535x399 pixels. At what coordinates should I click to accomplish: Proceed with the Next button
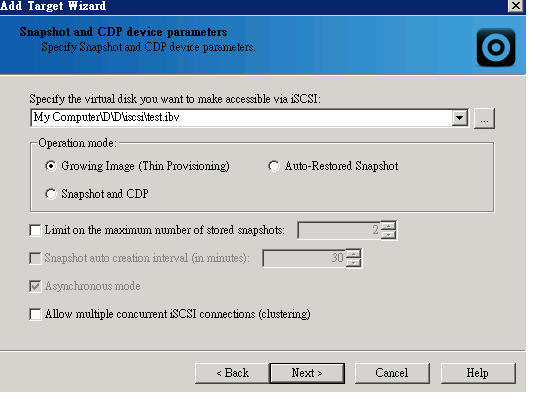click(x=307, y=373)
